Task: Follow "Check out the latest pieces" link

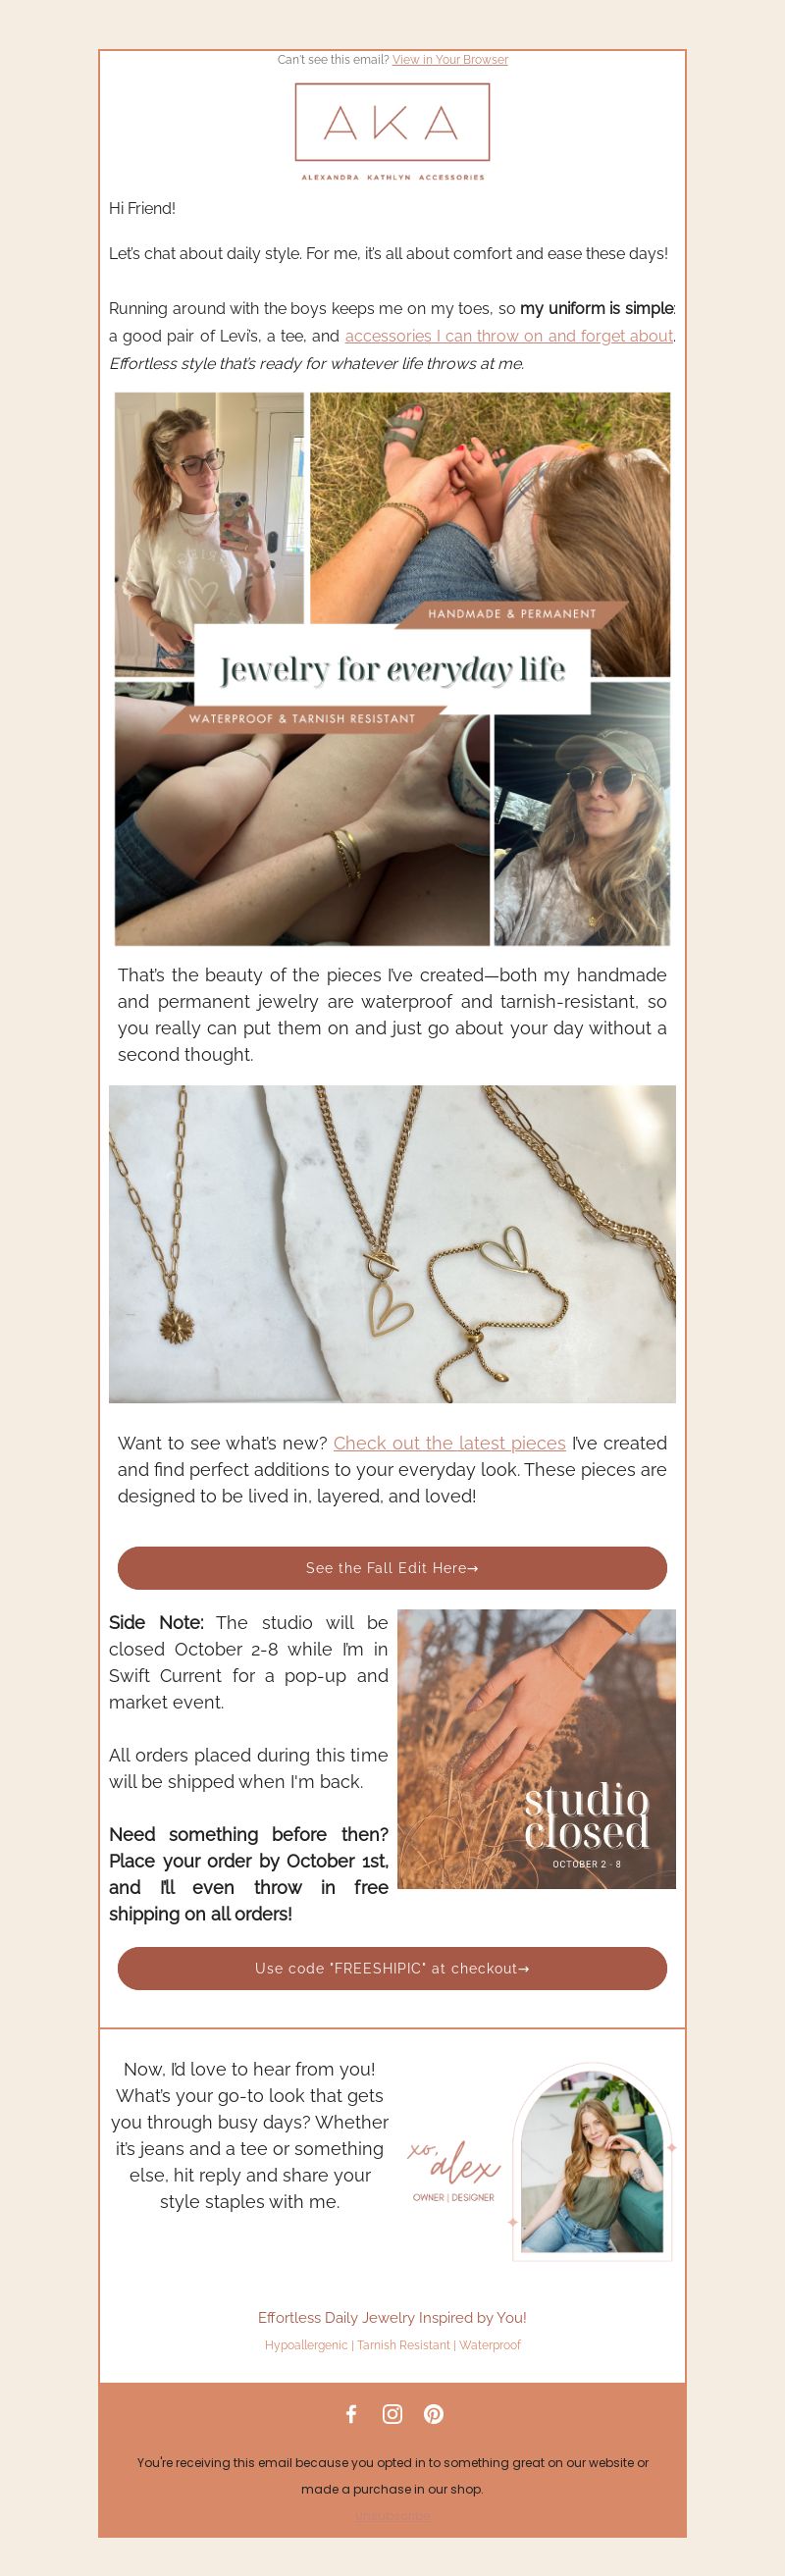Action: click(449, 1443)
